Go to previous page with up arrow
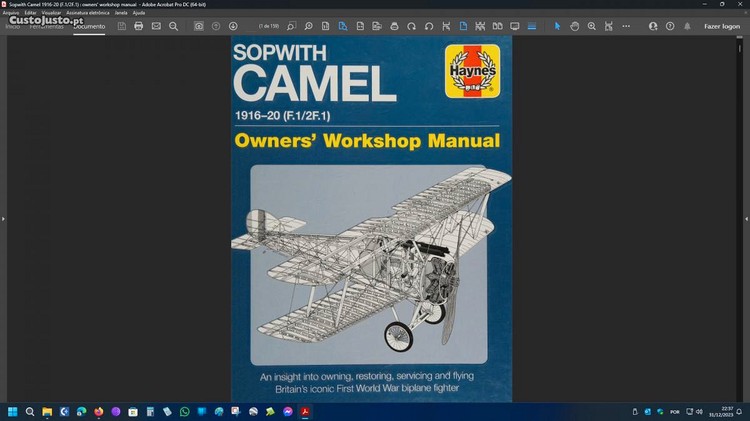750x421 pixels. pyautogui.click(x=216, y=26)
